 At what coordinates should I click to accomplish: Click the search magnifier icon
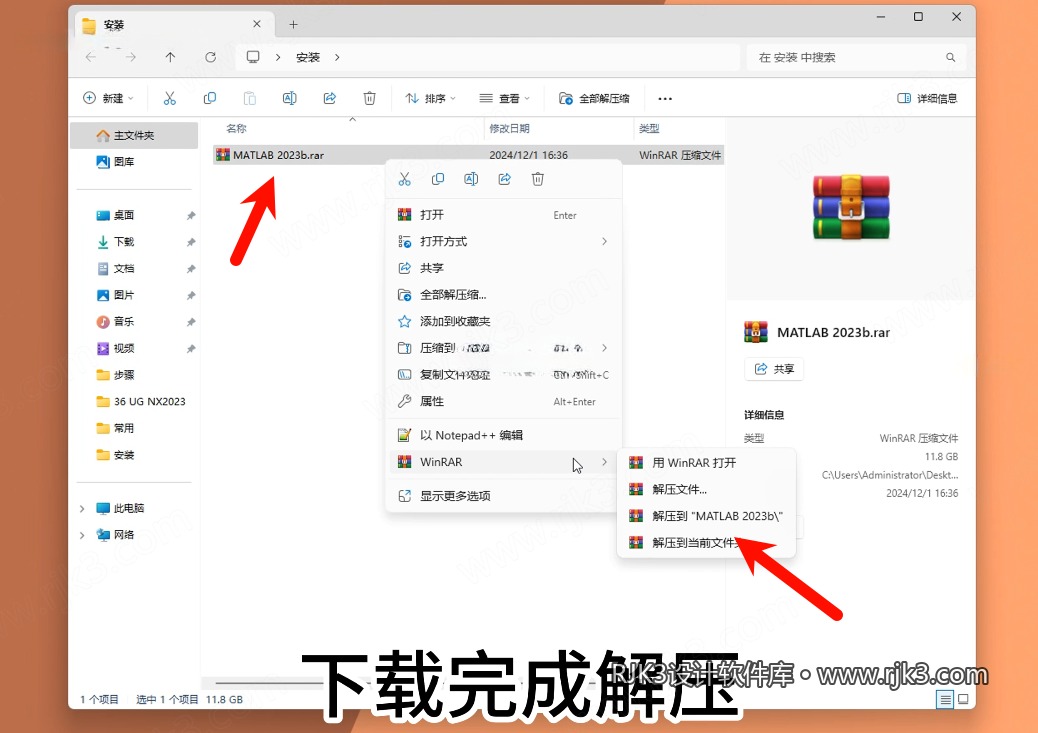(951, 58)
